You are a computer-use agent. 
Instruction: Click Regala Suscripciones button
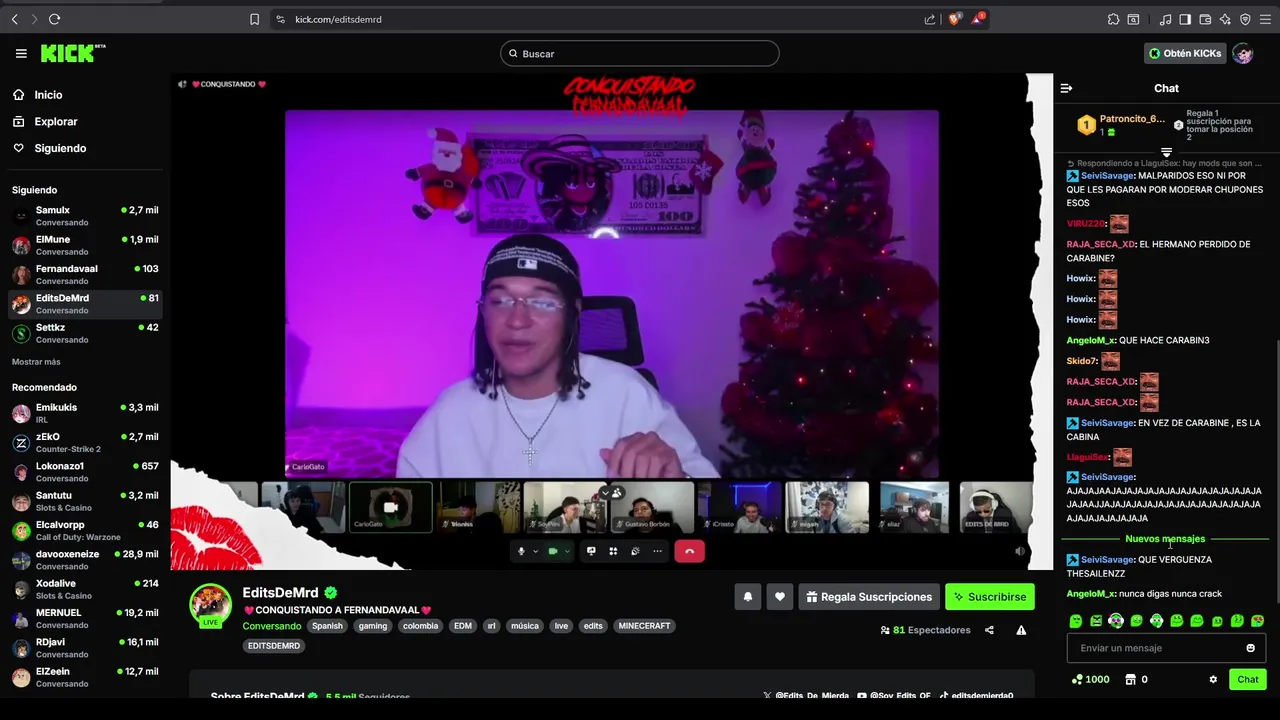coord(869,597)
